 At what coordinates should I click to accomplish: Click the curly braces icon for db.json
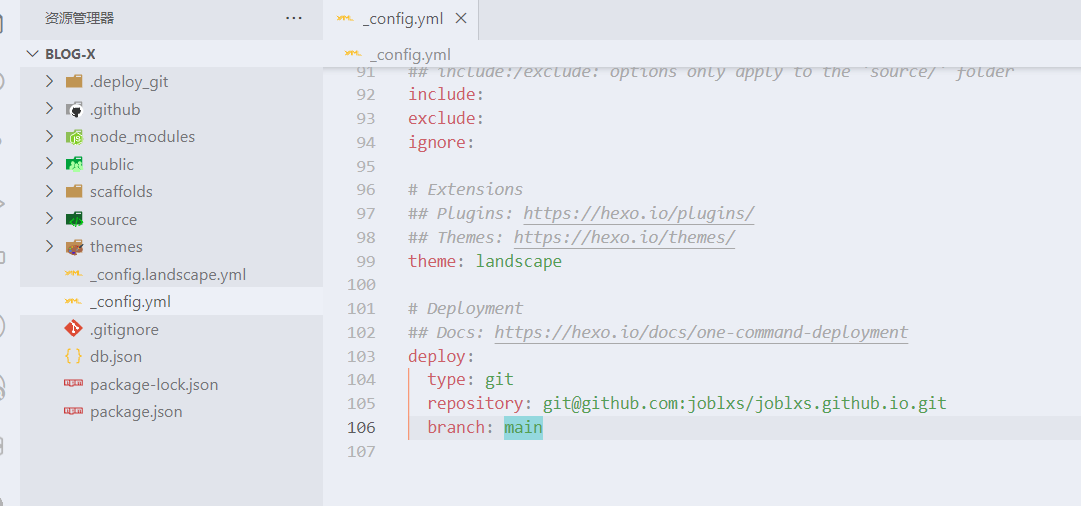74,357
